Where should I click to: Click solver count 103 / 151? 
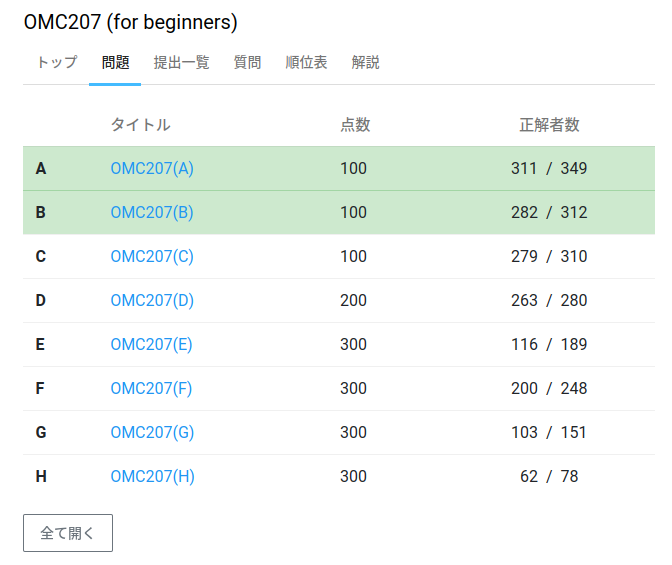pyautogui.click(x=549, y=433)
